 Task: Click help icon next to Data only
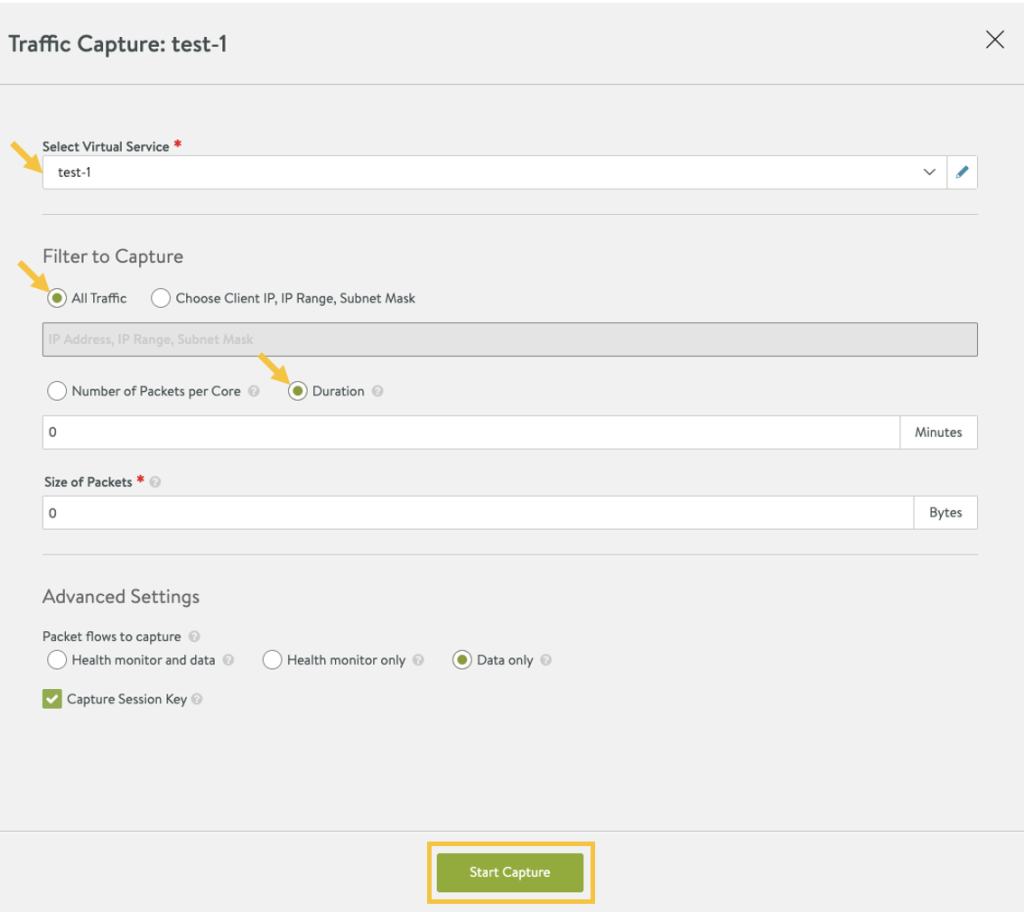[546, 660]
